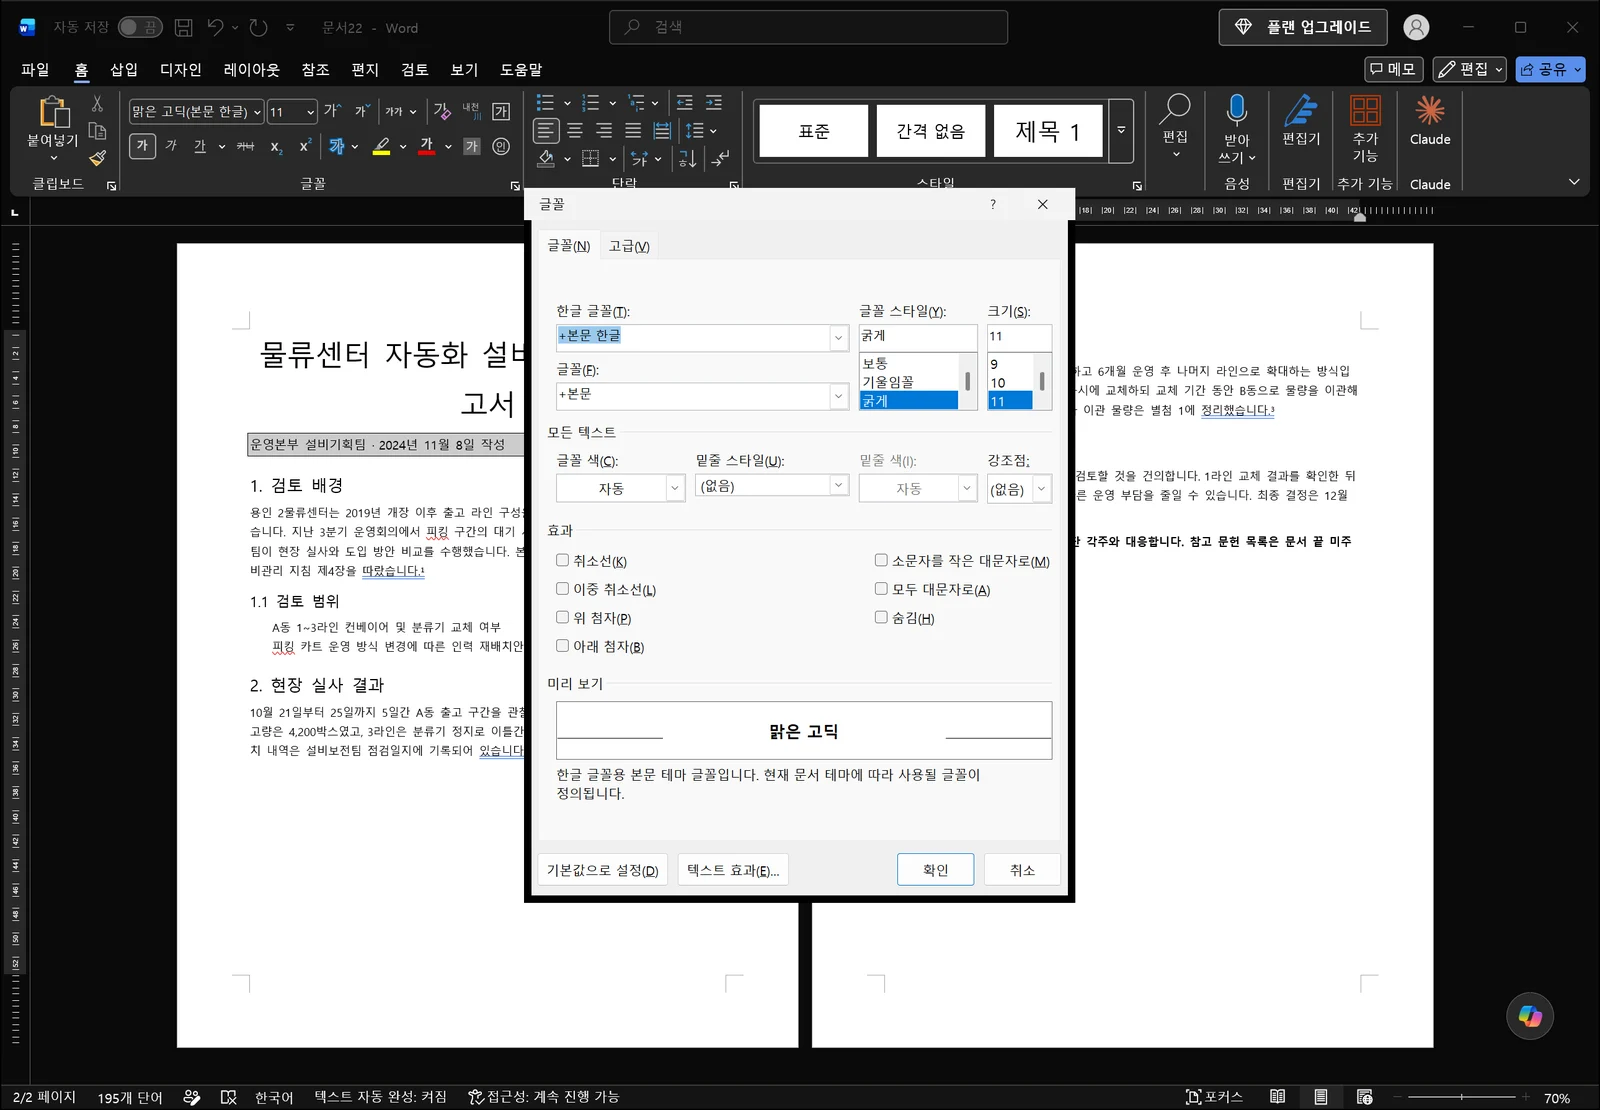Open ribbon font name dropdown
Screen dimensions: 1600x1110
click(x=257, y=112)
